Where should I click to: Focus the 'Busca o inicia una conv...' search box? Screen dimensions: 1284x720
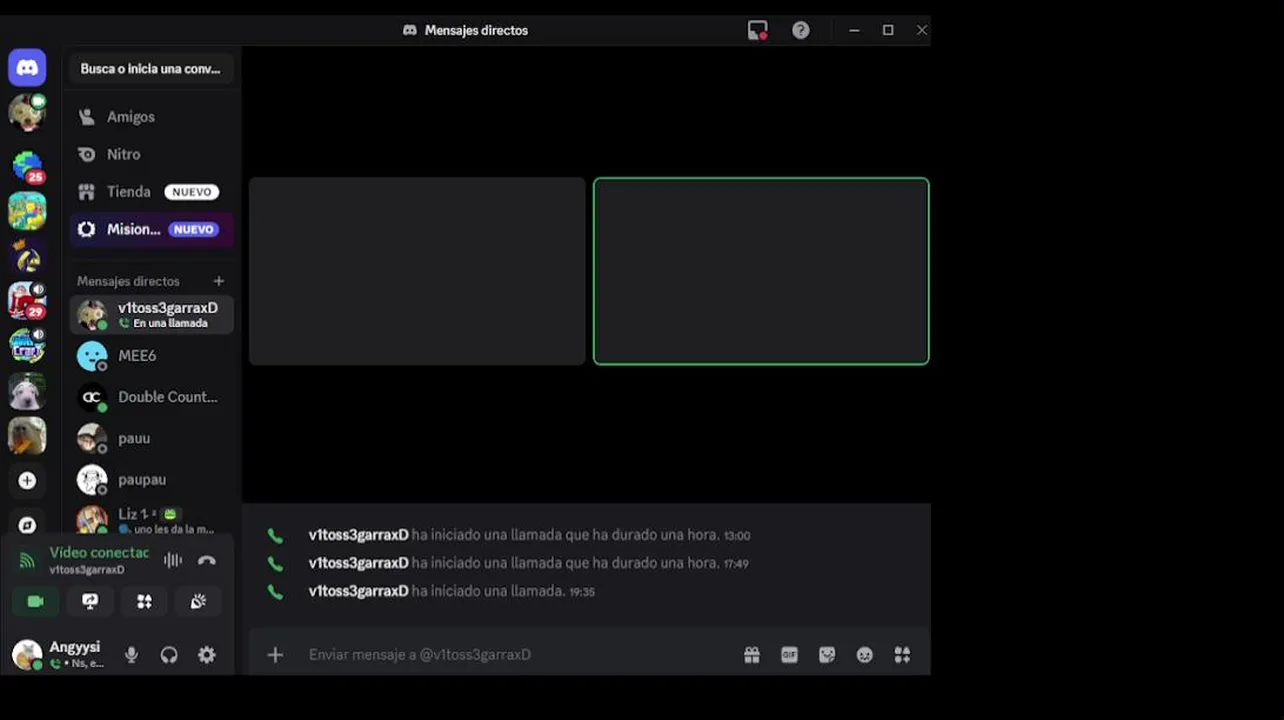click(x=151, y=69)
